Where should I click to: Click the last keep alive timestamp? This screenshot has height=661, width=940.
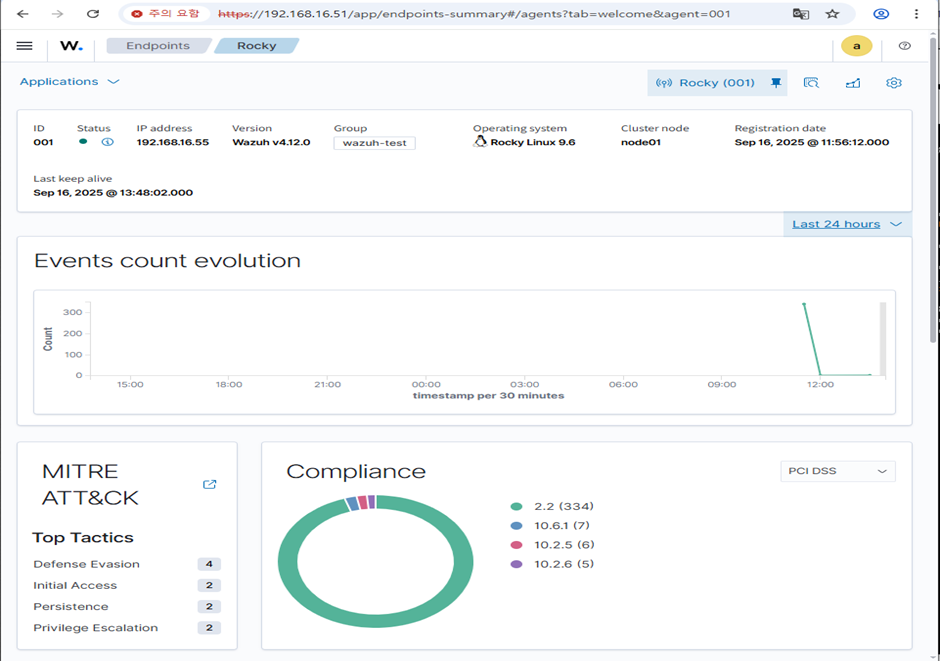click(113, 192)
